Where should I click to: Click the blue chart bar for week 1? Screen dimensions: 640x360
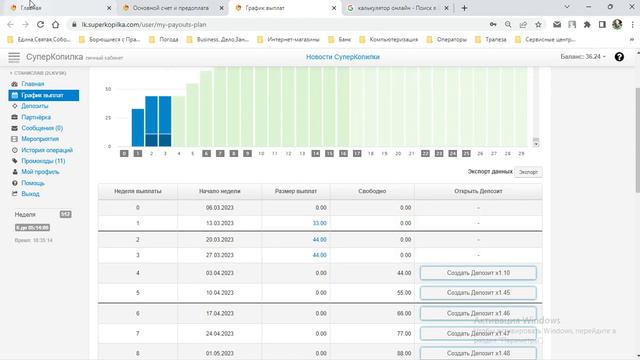coord(138,127)
